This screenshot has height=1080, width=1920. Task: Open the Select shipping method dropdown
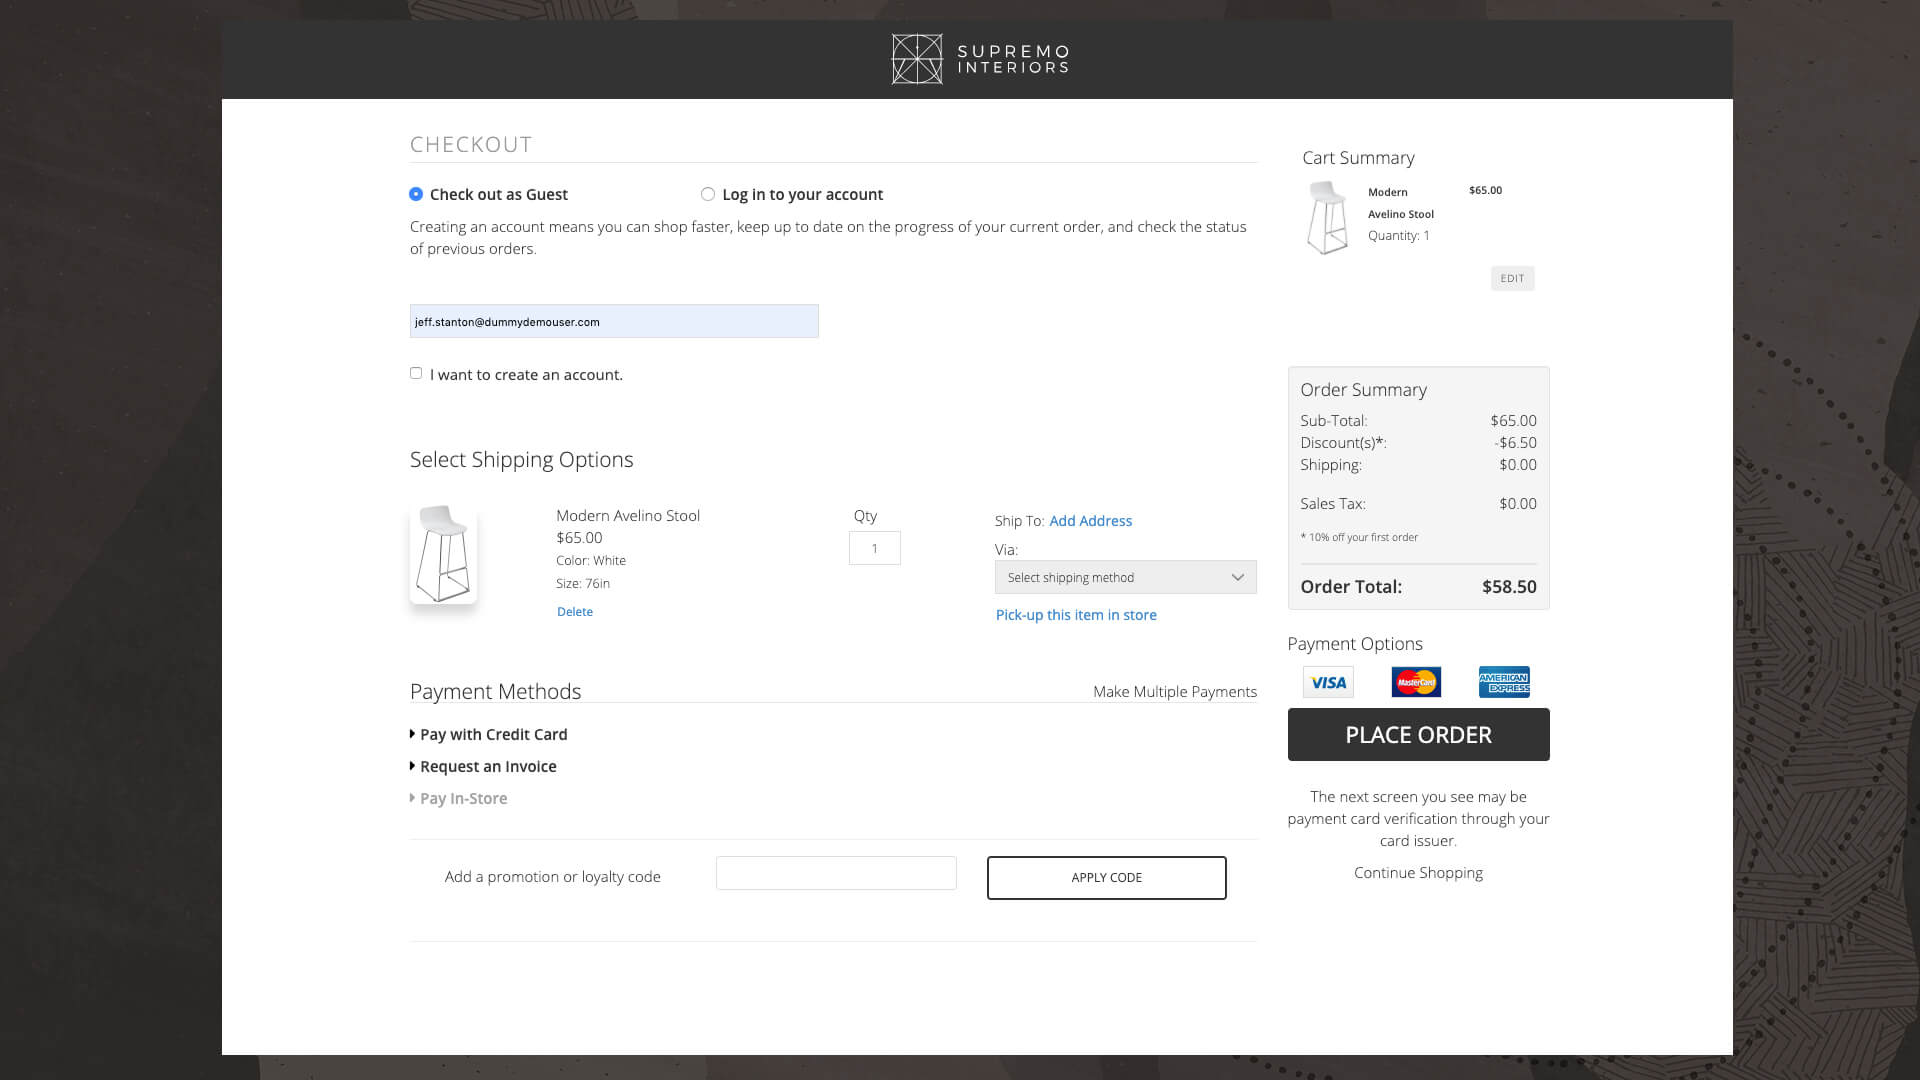[x=1125, y=577]
